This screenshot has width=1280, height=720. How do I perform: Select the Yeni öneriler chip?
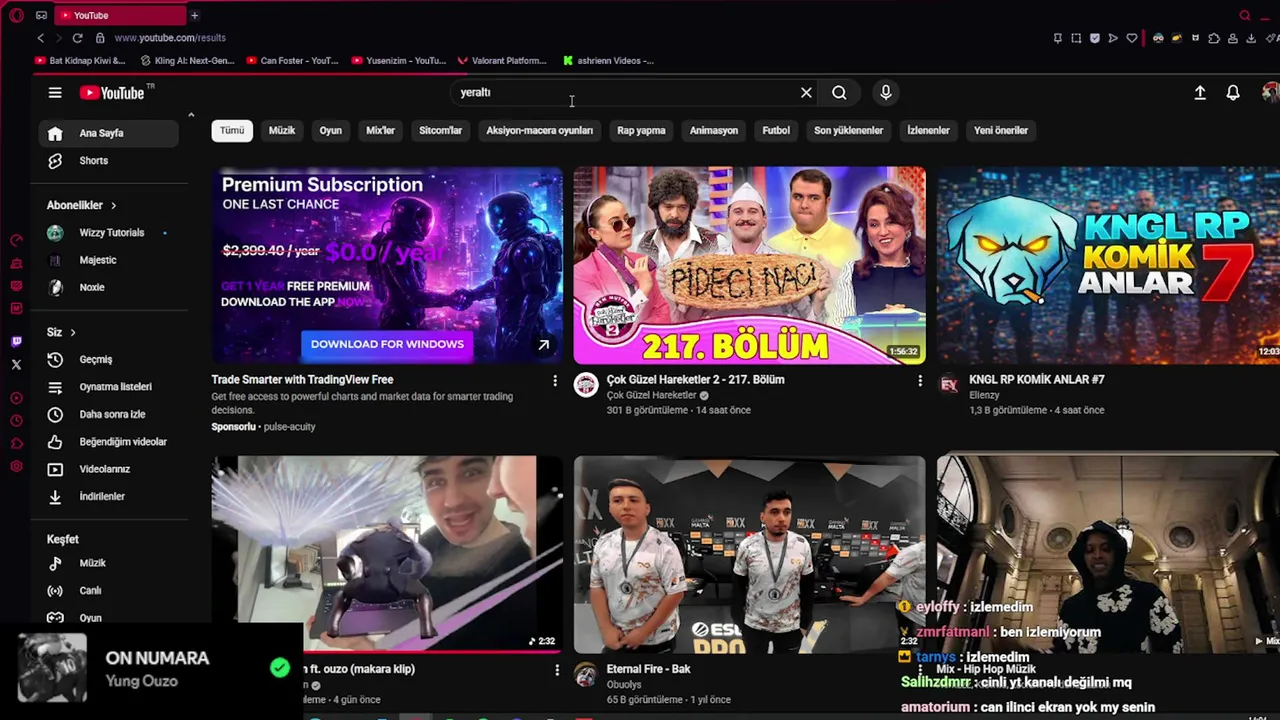tap(1001, 130)
